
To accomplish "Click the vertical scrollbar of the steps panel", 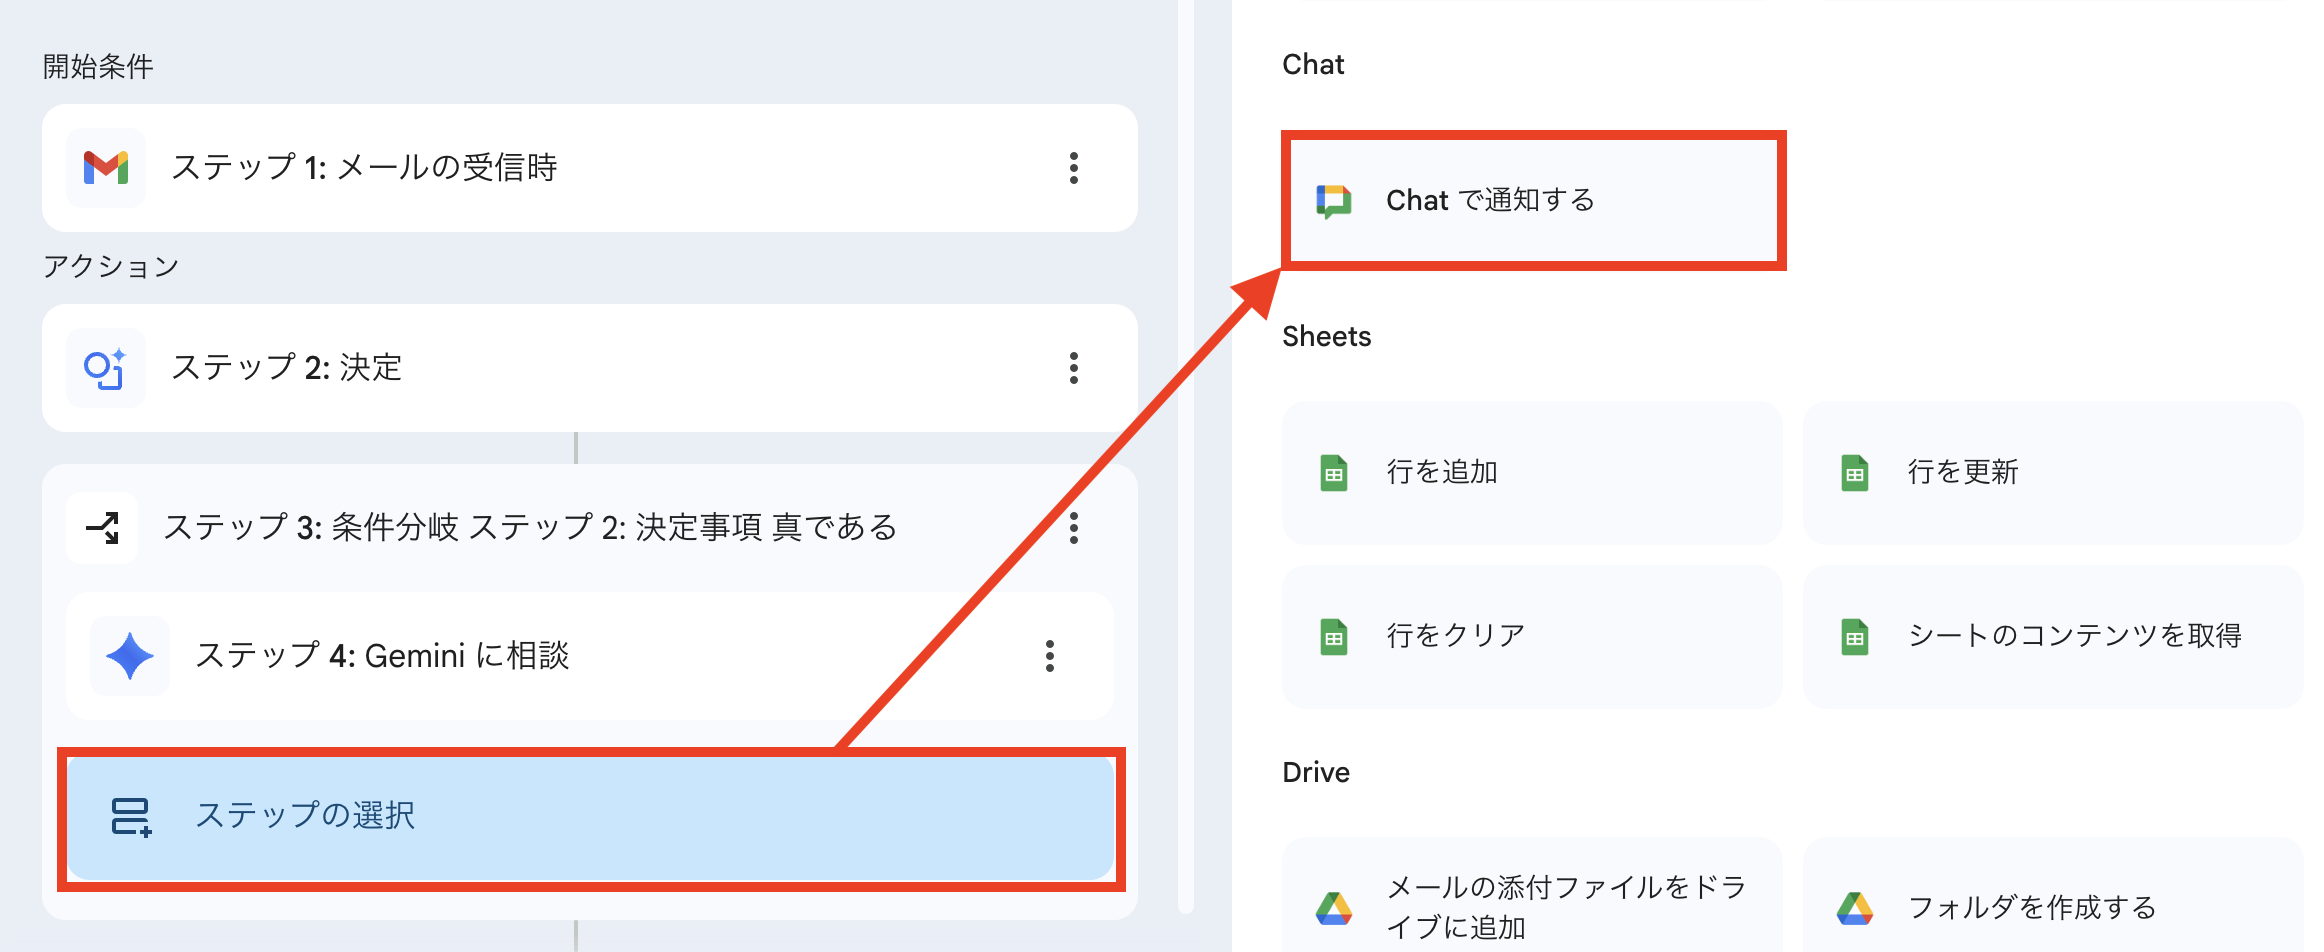I will coord(1186,456).
